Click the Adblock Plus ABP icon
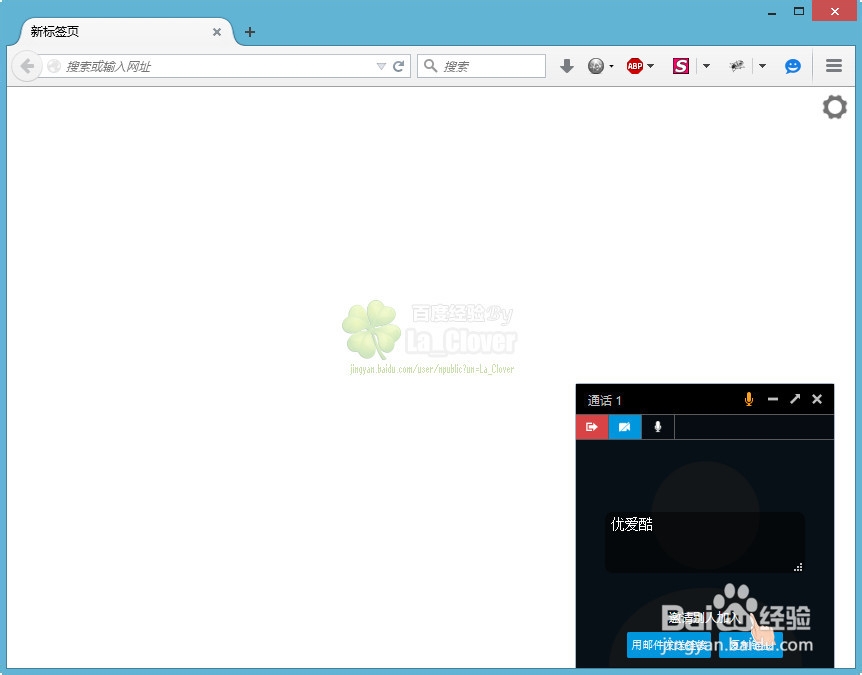 (x=634, y=67)
